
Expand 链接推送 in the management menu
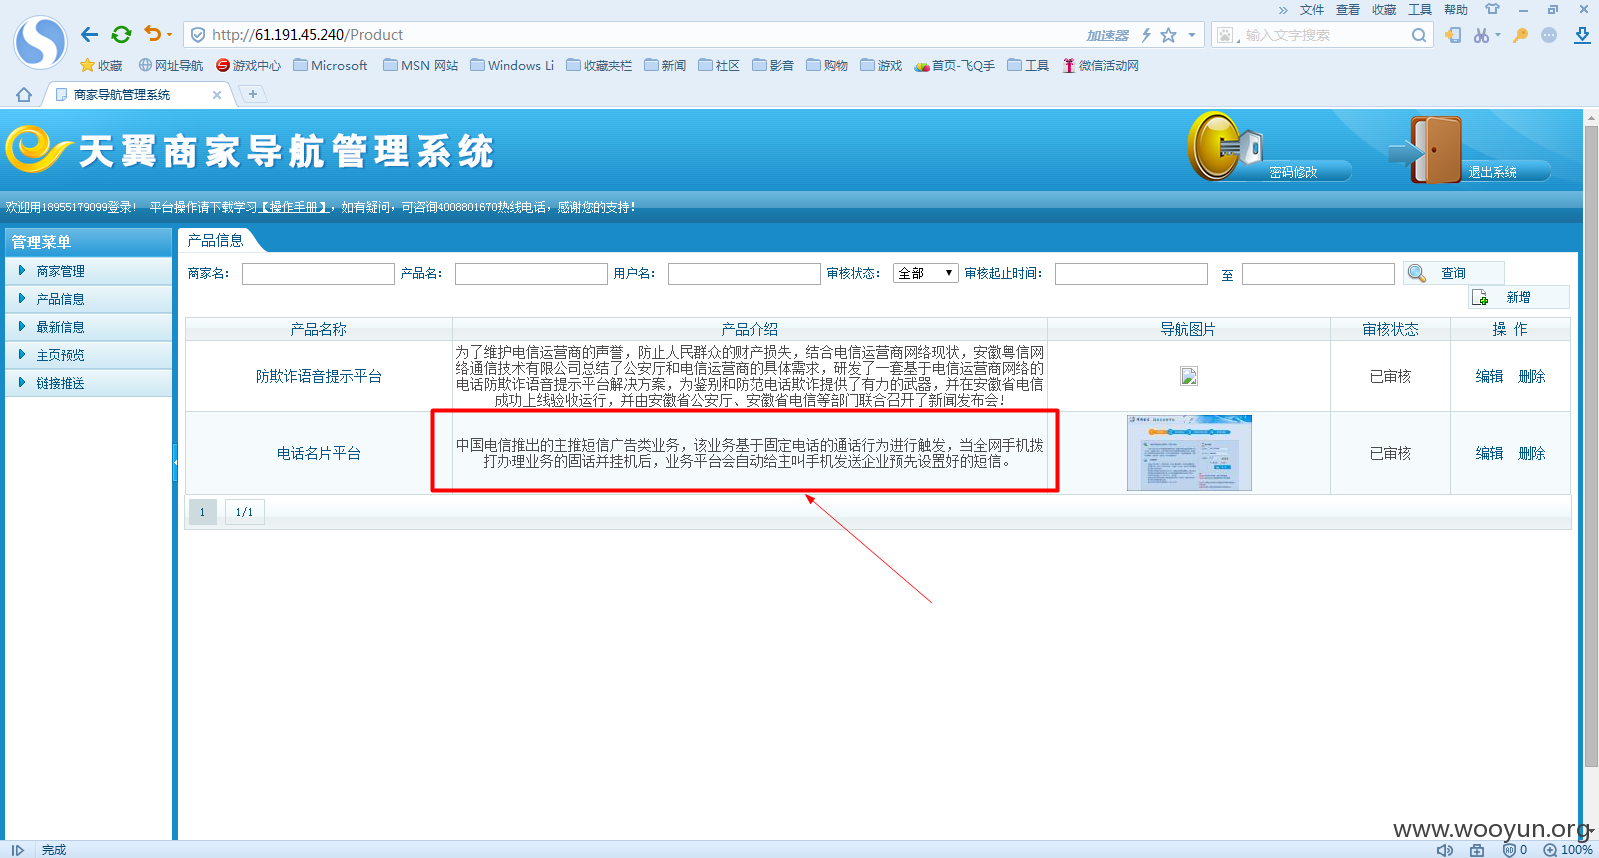[x=88, y=383]
